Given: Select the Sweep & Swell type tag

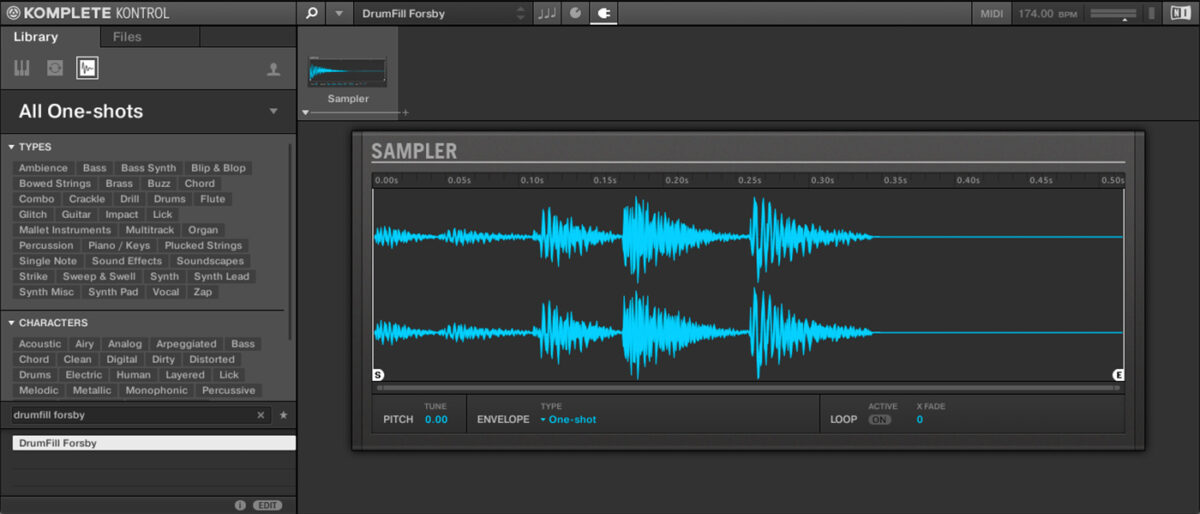Looking at the screenshot, I should [x=99, y=276].
